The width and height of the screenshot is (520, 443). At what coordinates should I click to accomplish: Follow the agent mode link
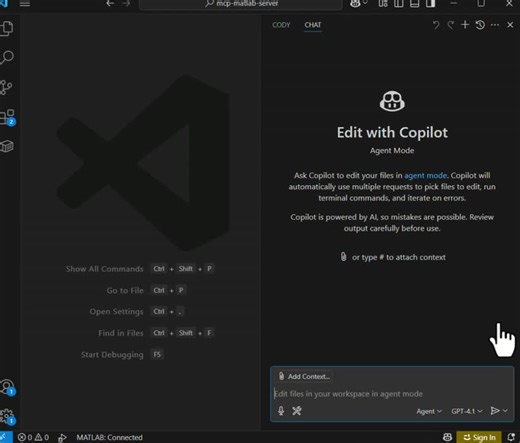[425, 175]
